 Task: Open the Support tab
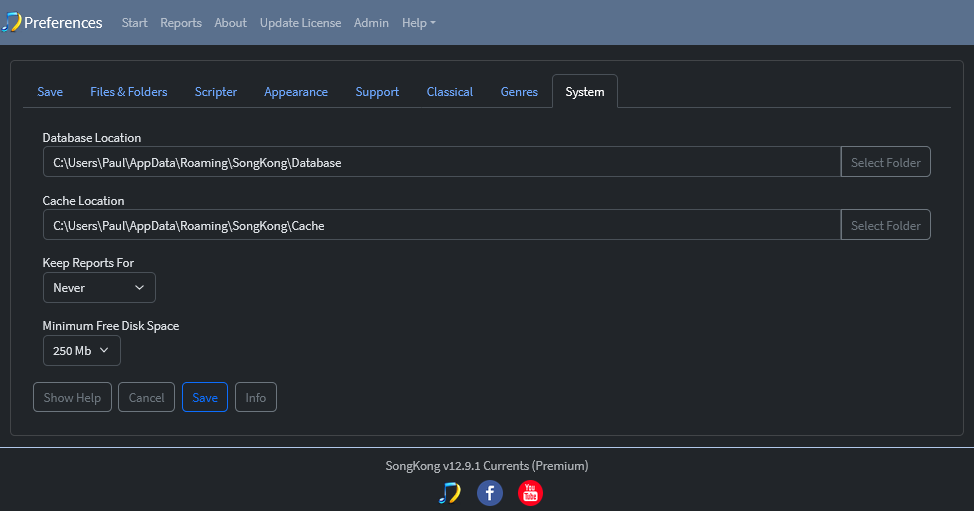tap(377, 92)
